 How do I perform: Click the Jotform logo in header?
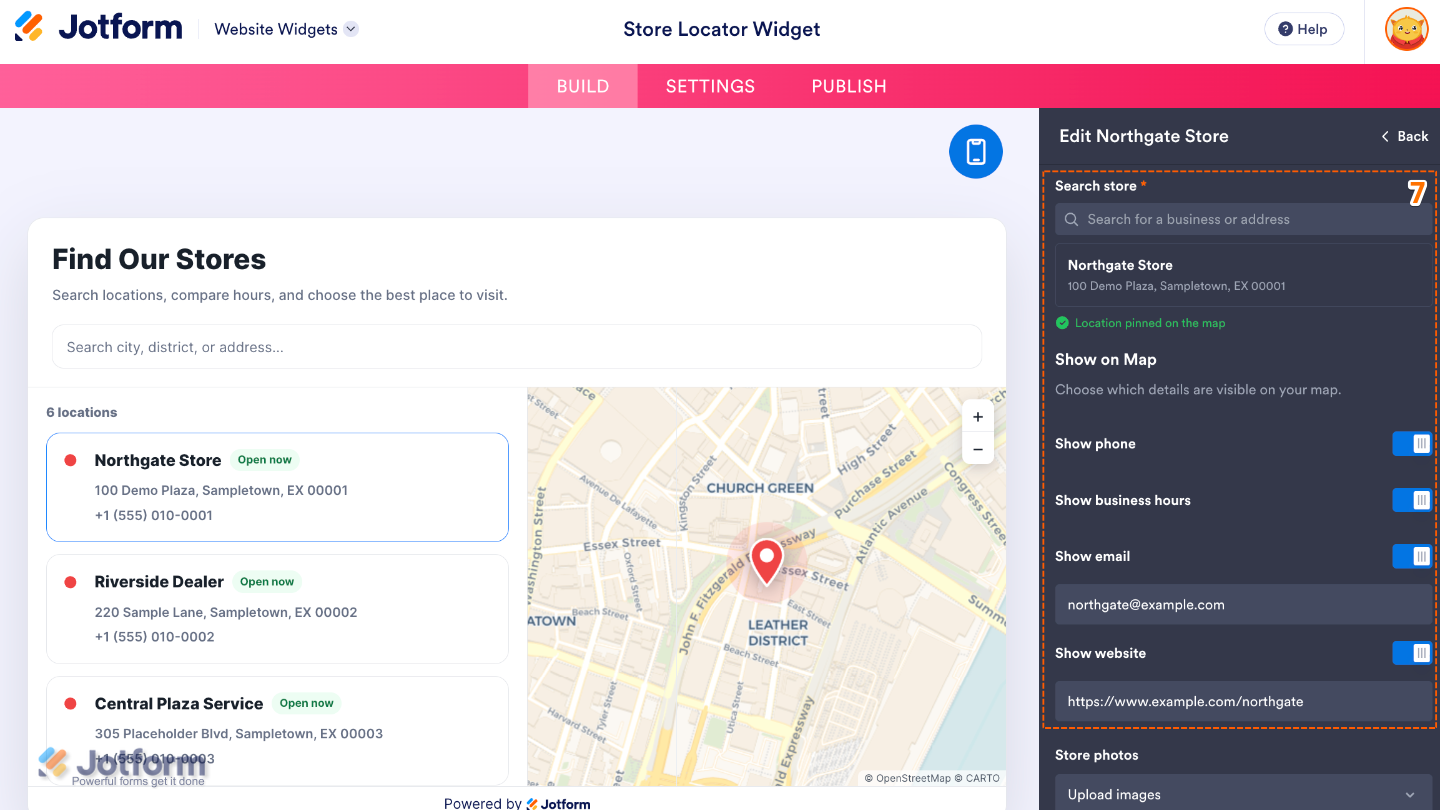[x=98, y=27]
